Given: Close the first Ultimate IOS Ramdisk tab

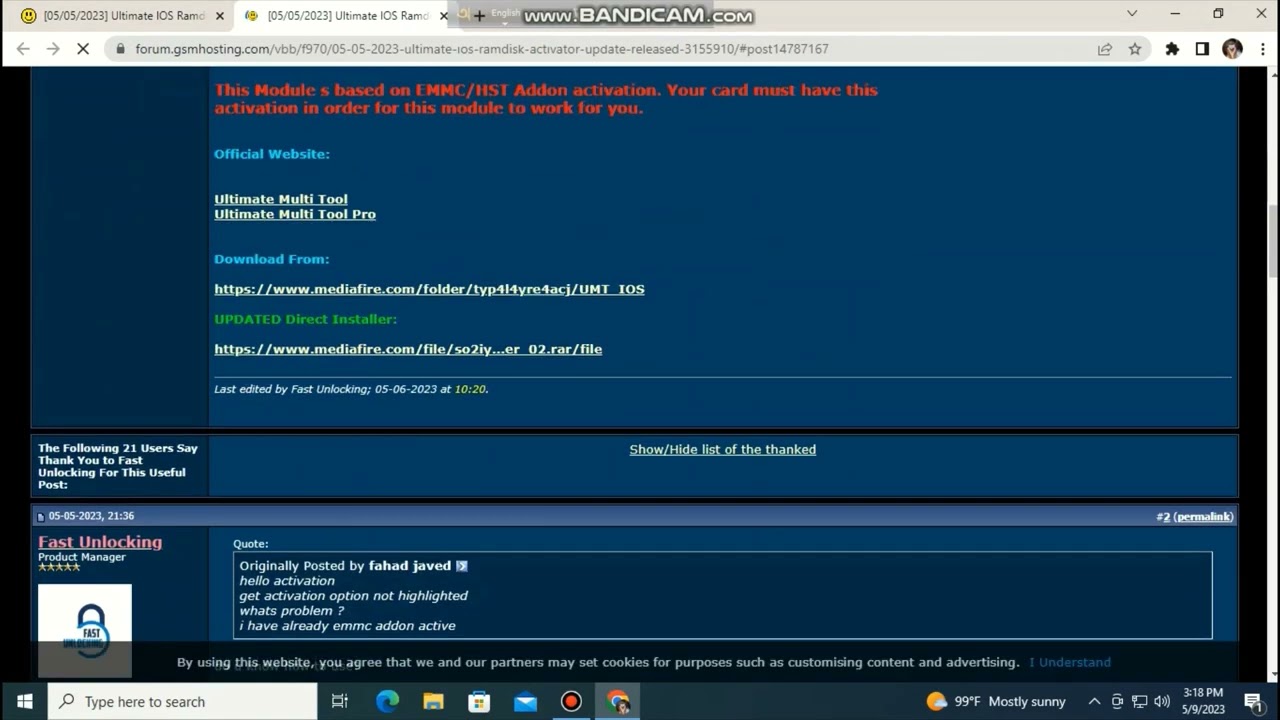Looking at the screenshot, I should click(x=220, y=16).
